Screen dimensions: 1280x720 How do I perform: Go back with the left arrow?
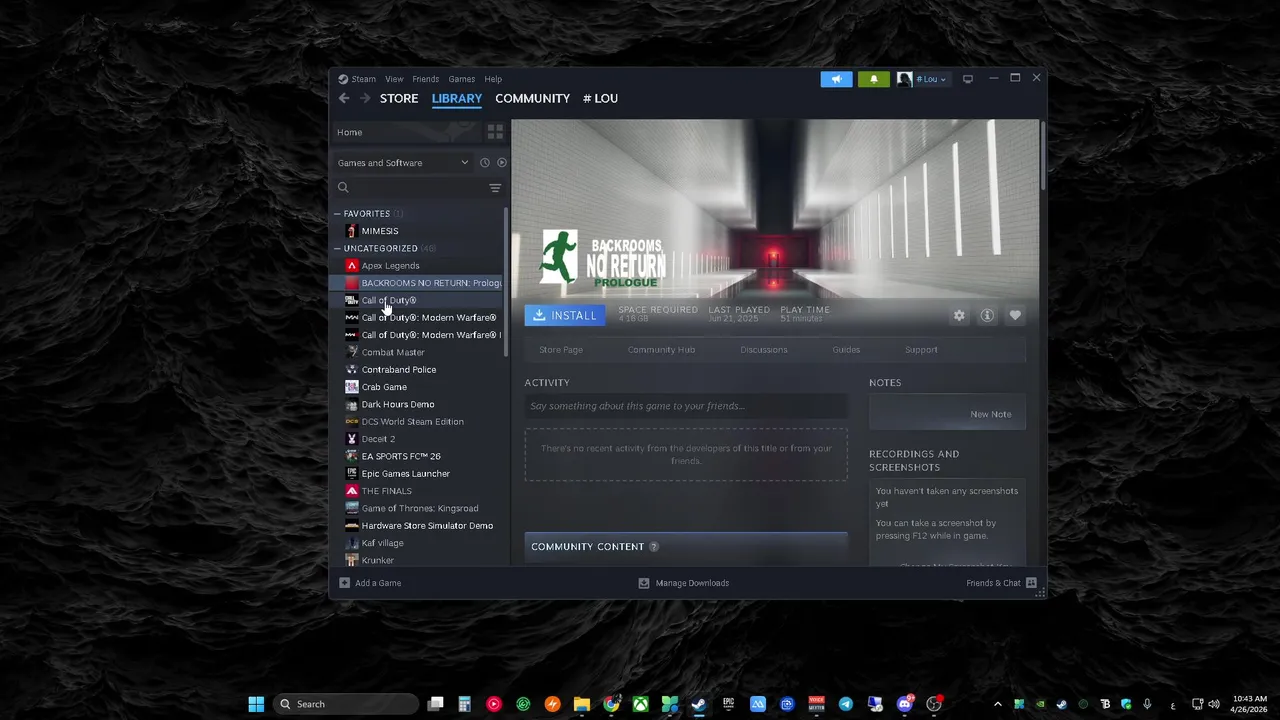344,98
